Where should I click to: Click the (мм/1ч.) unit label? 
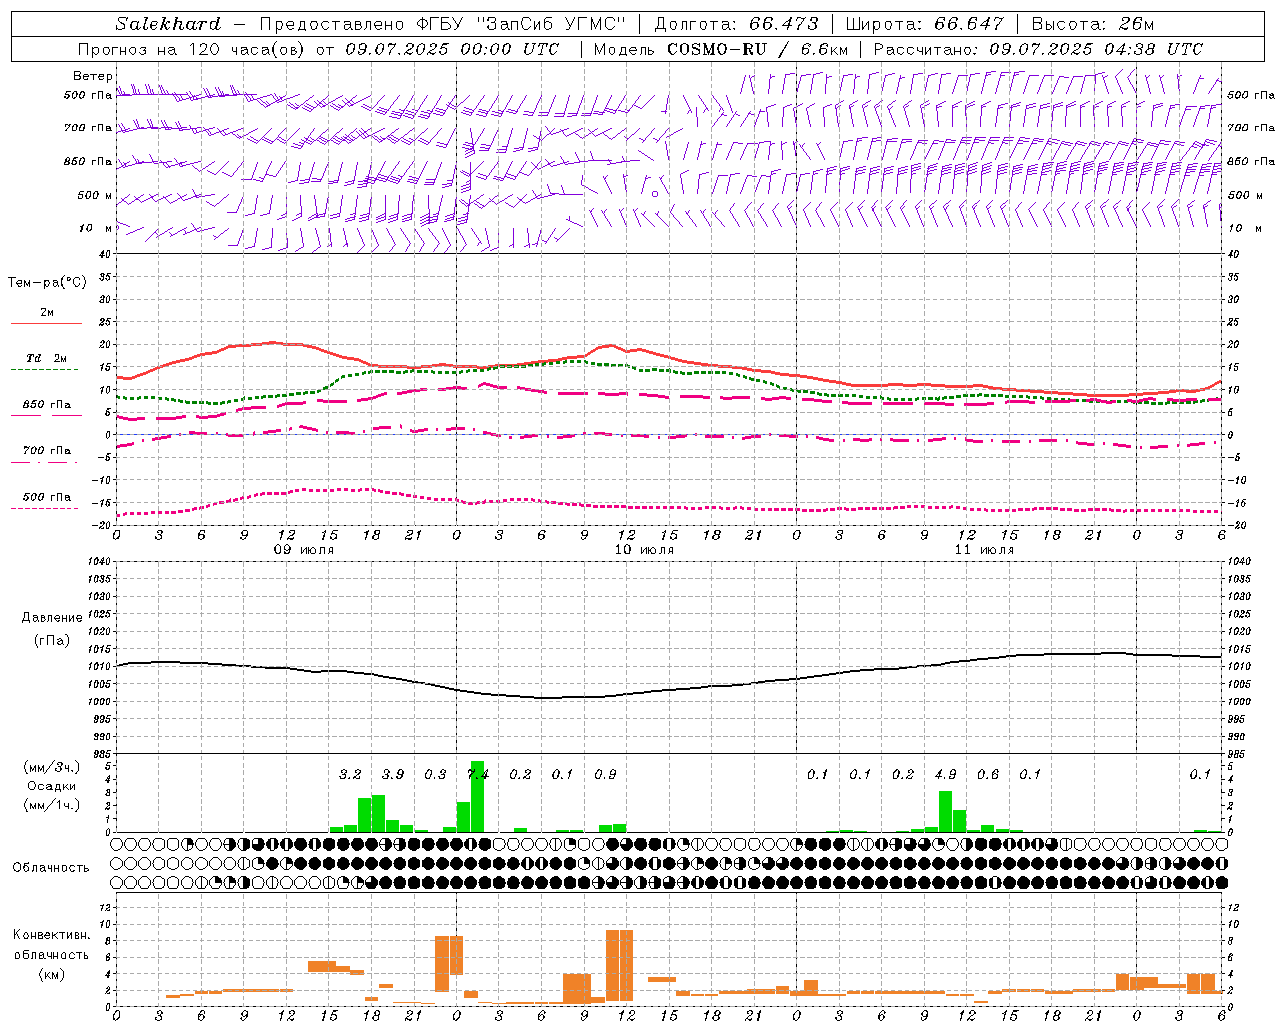pyautogui.click(x=52, y=805)
